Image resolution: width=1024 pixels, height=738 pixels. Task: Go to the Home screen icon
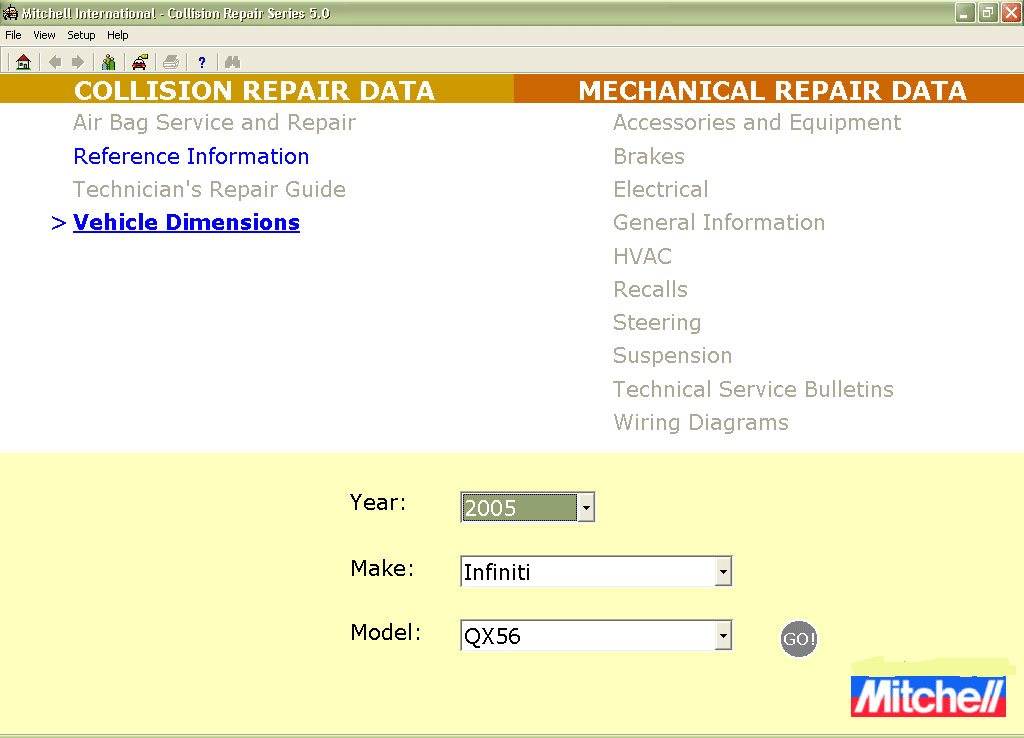coord(24,62)
